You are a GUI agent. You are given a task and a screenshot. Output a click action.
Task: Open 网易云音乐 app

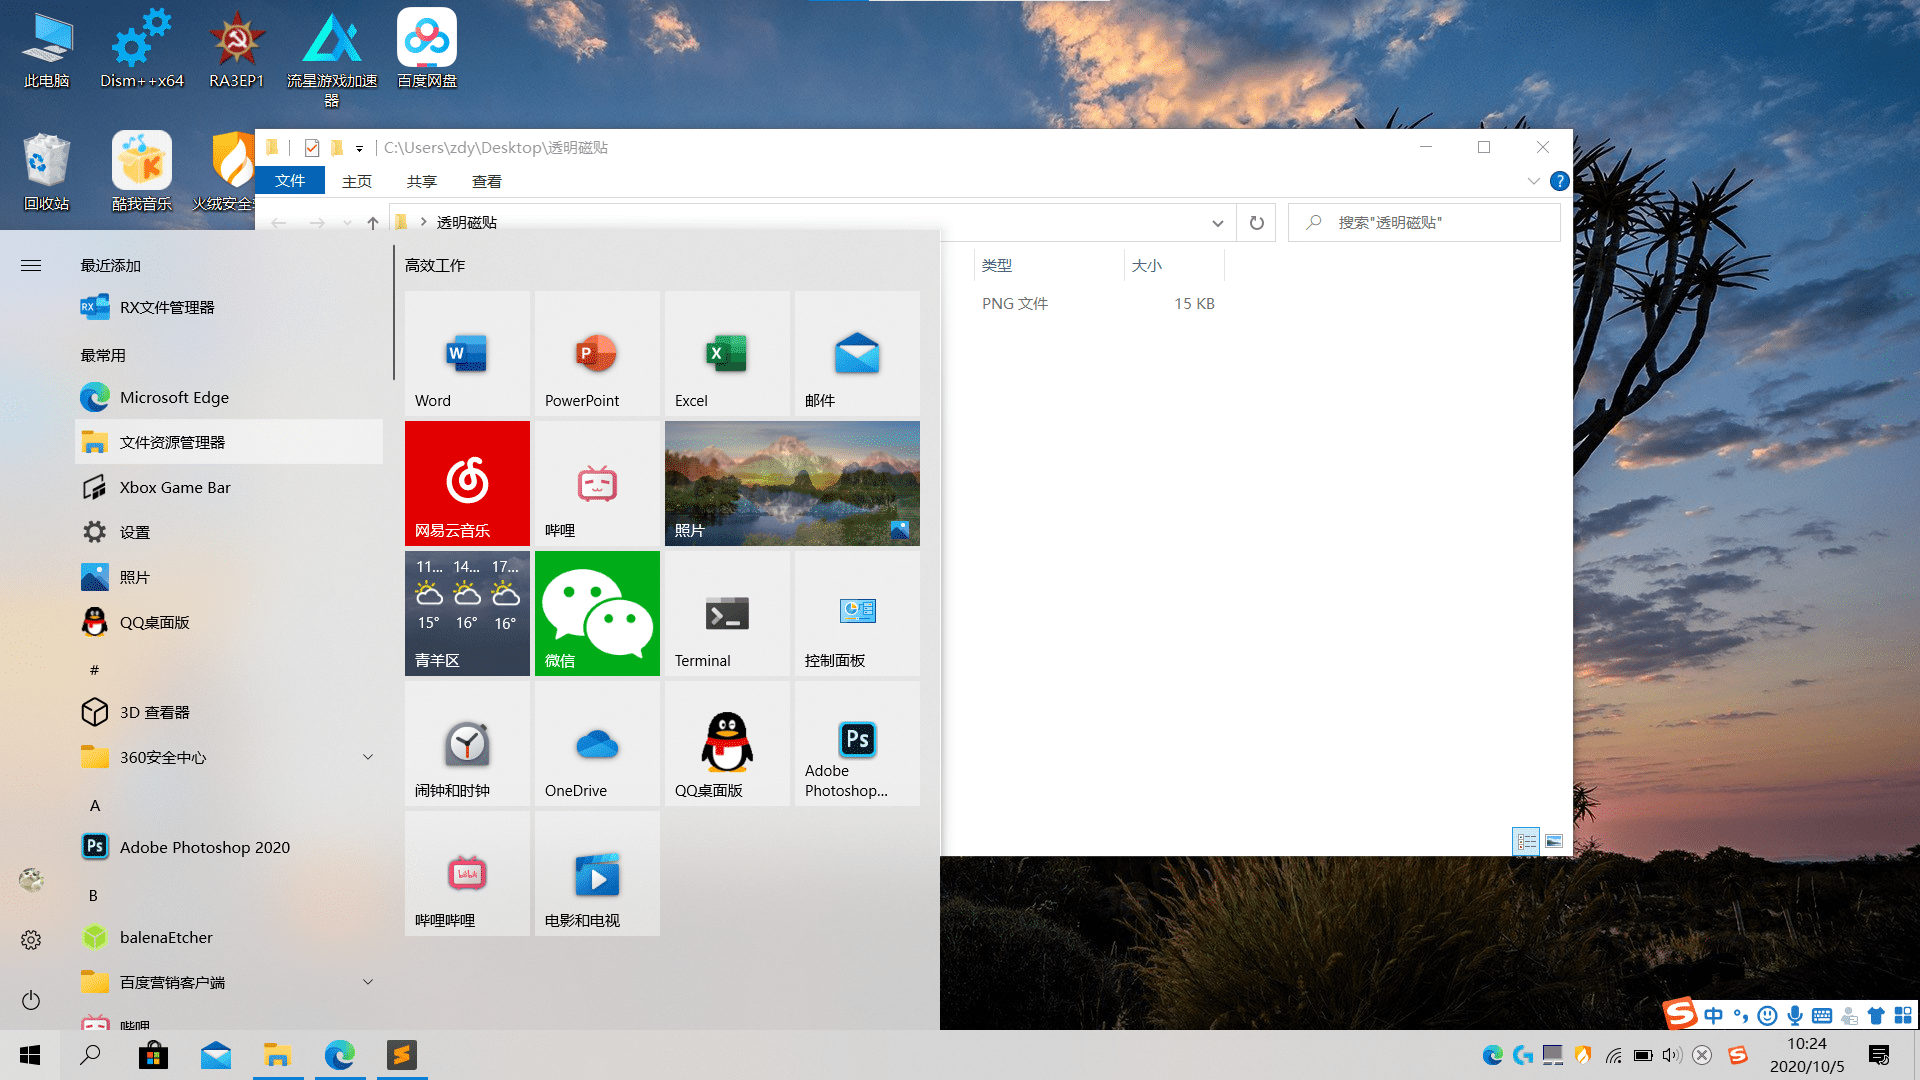click(465, 483)
